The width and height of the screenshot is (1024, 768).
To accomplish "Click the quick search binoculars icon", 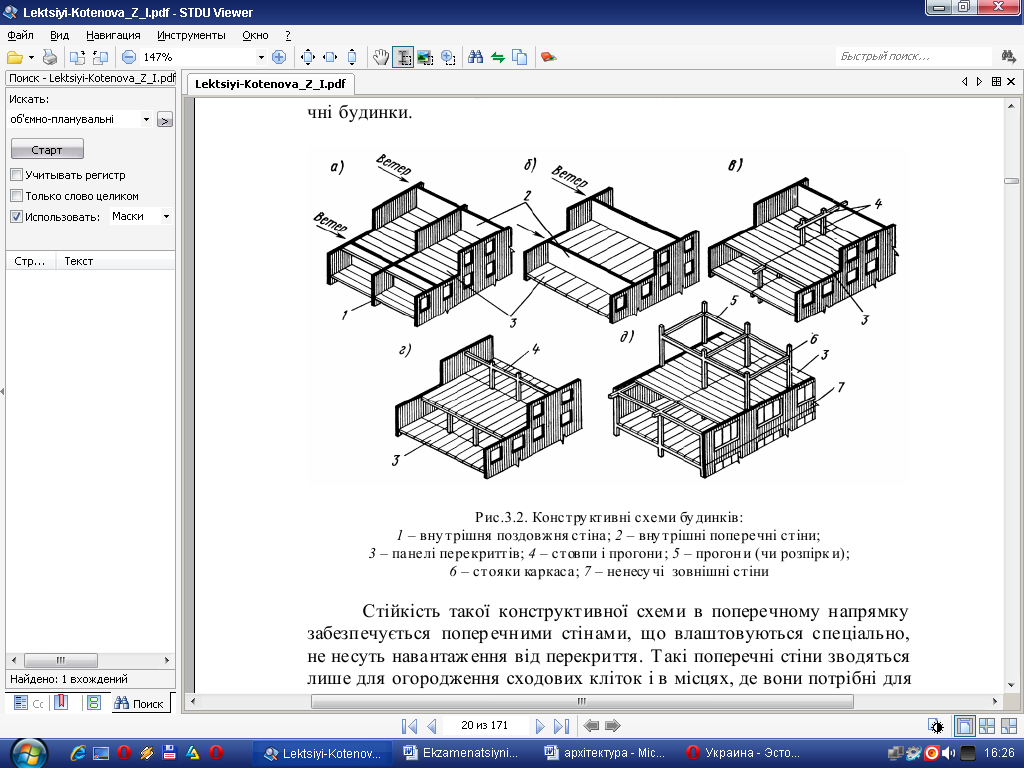I will coord(1008,57).
